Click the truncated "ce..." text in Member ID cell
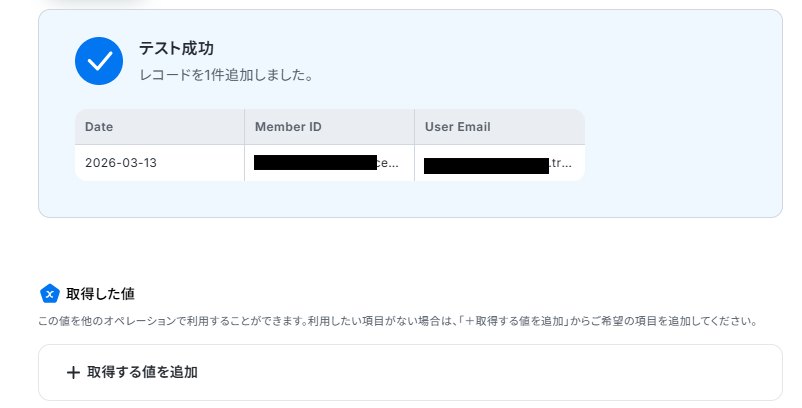The image size is (802, 408). point(391,163)
